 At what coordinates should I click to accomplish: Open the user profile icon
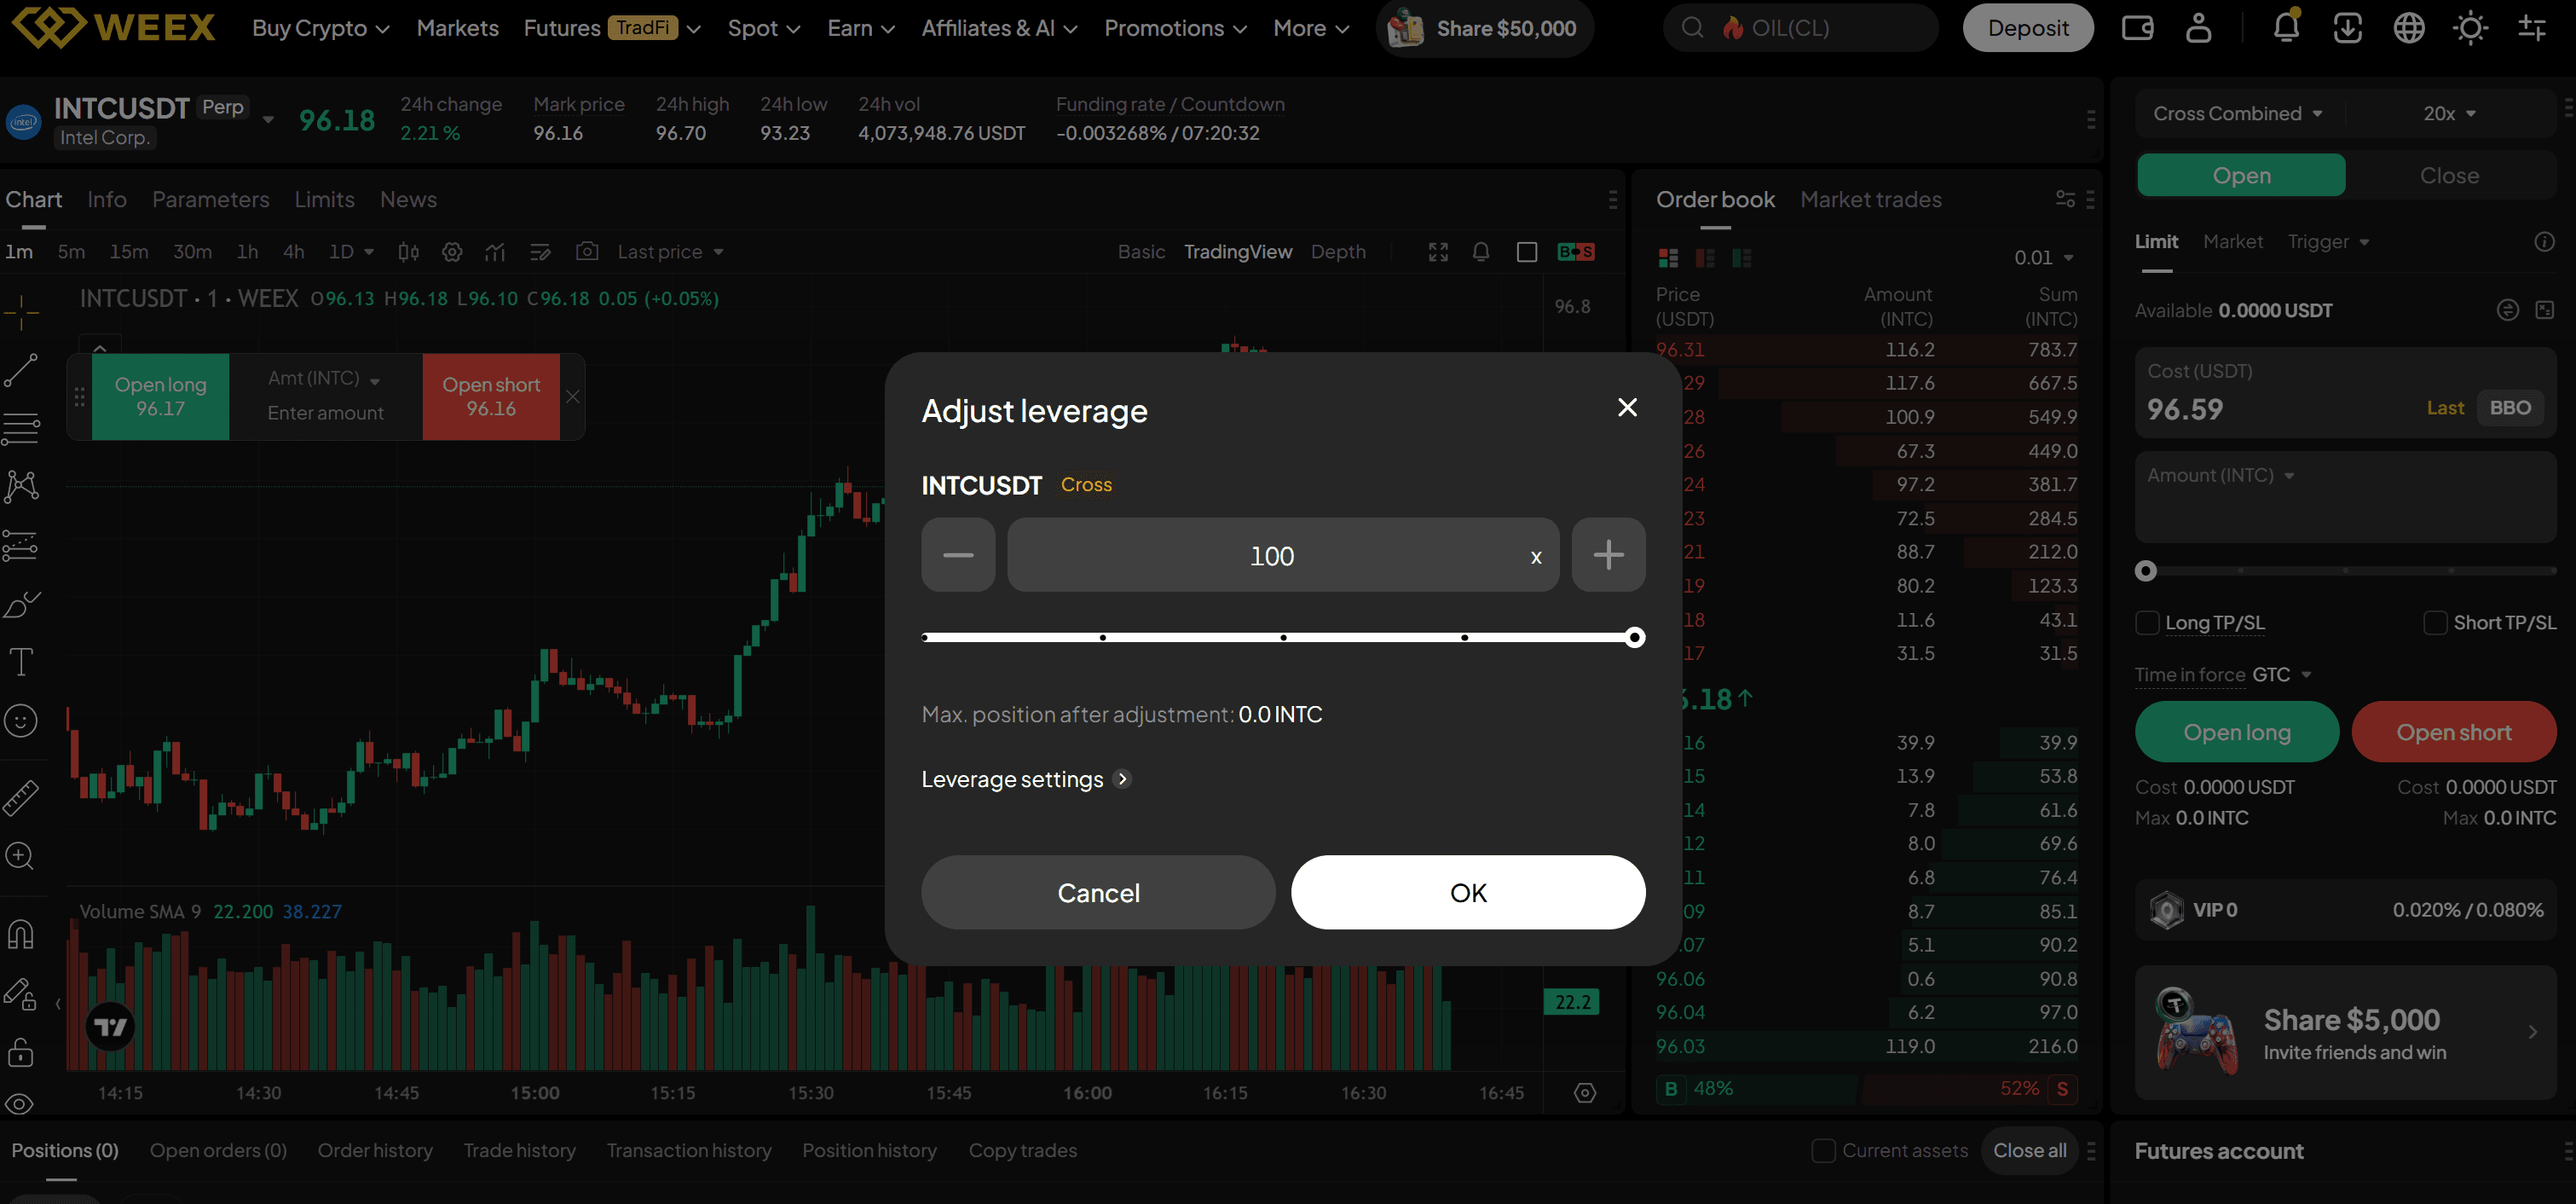pyautogui.click(x=2198, y=28)
